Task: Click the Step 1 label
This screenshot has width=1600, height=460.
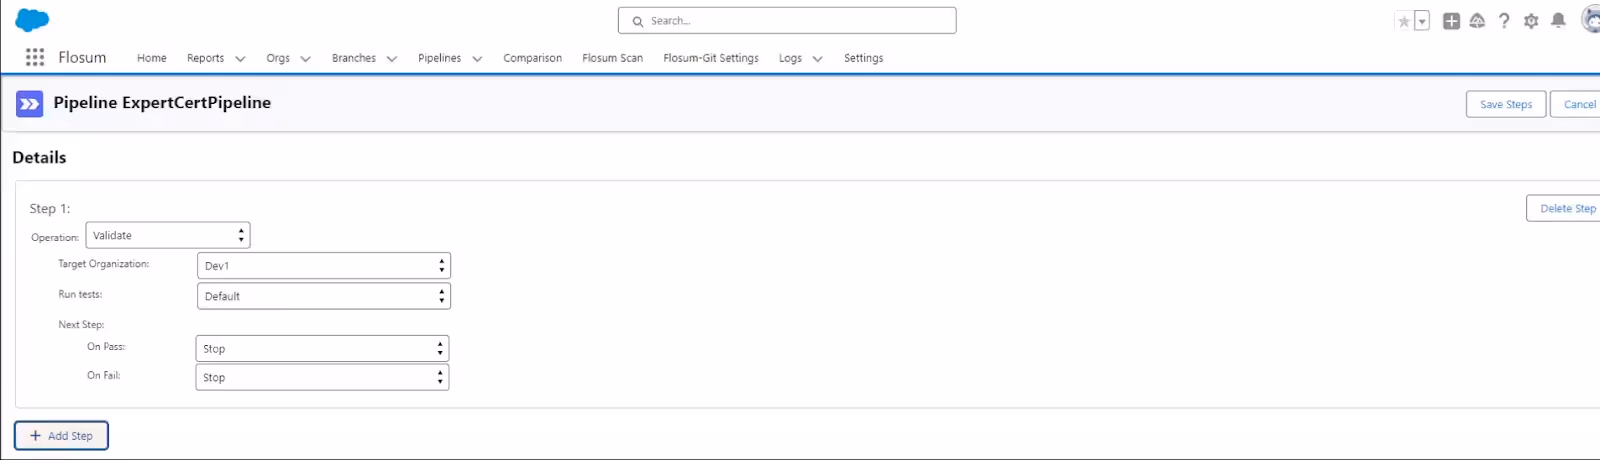Action: pos(50,208)
